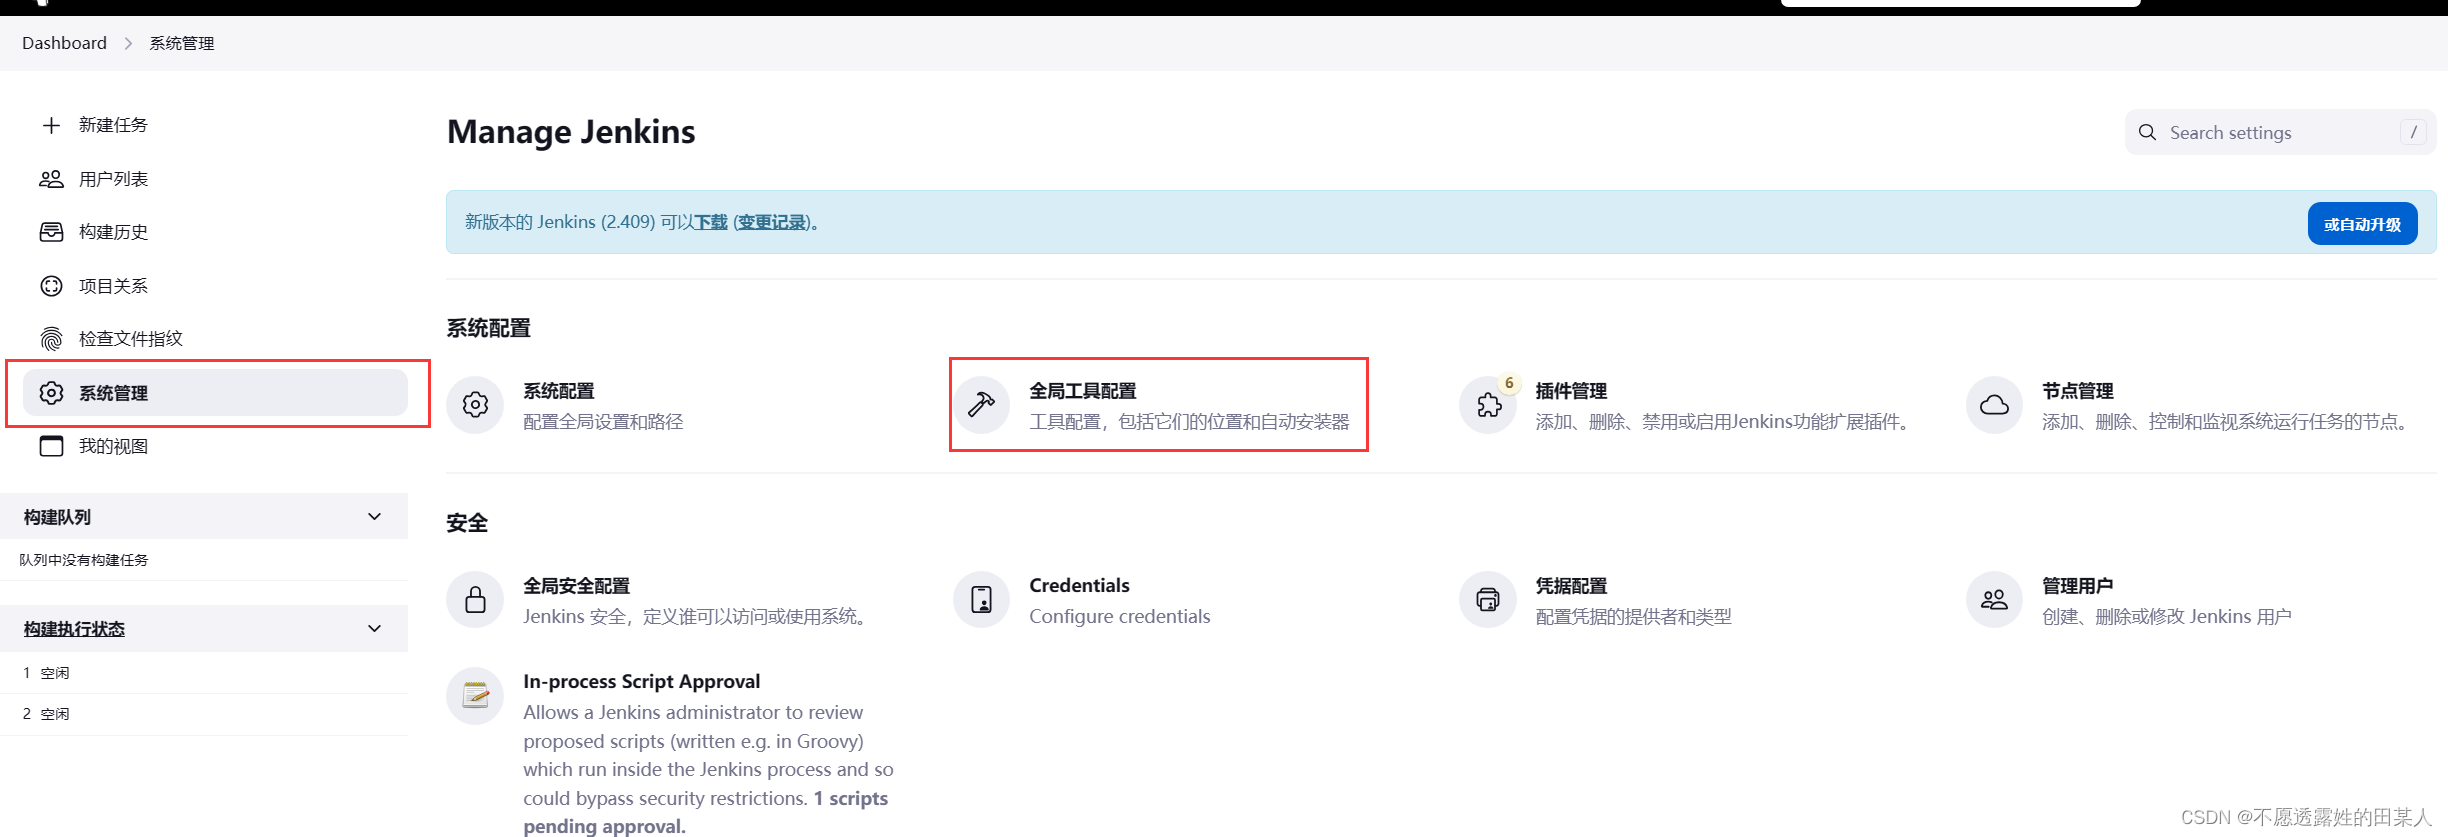Open 构建历史 in the sidebar
The image size is (2448, 837).
(x=113, y=232)
